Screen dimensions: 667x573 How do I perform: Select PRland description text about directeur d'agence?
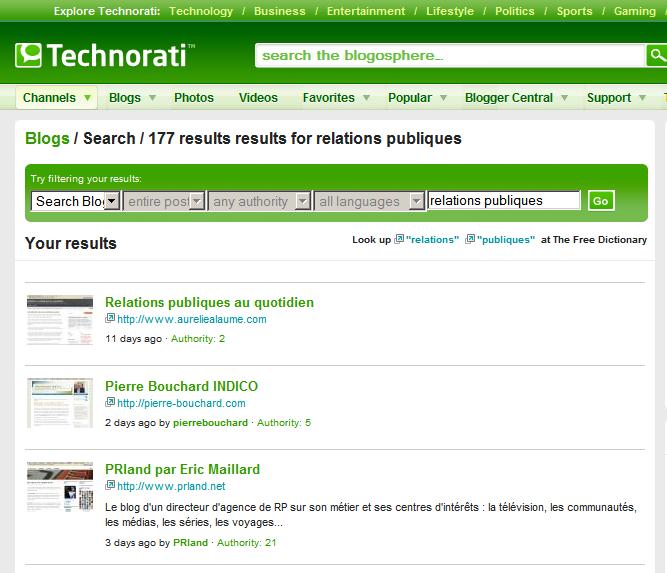point(371,515)
